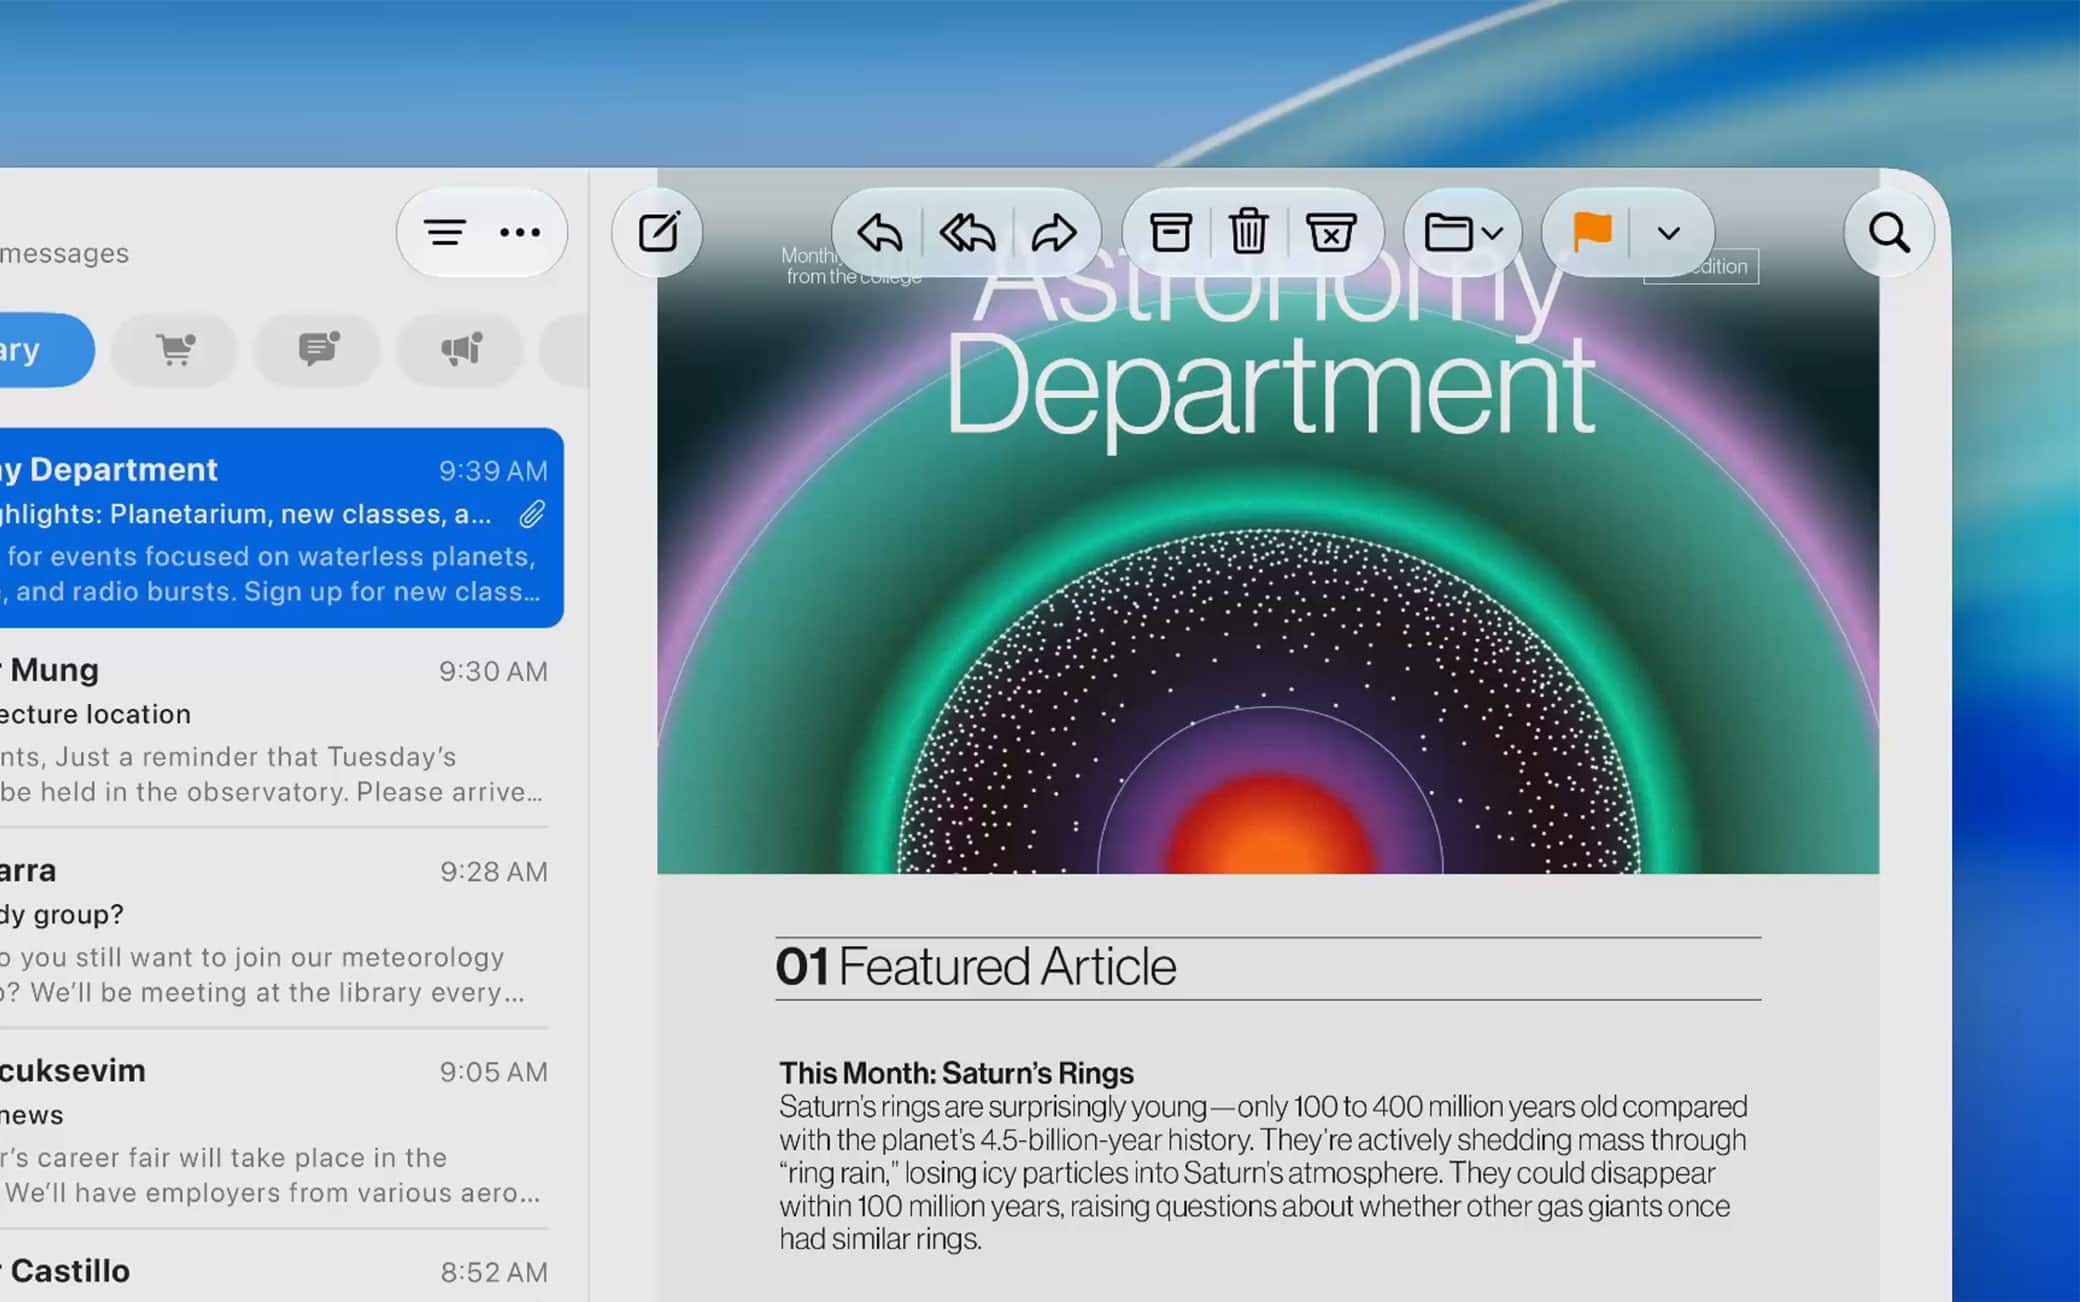Open the more options ellipsis menu
Image resolution: width=2080 pixels, height=1302 pixels.
point(520,233)
